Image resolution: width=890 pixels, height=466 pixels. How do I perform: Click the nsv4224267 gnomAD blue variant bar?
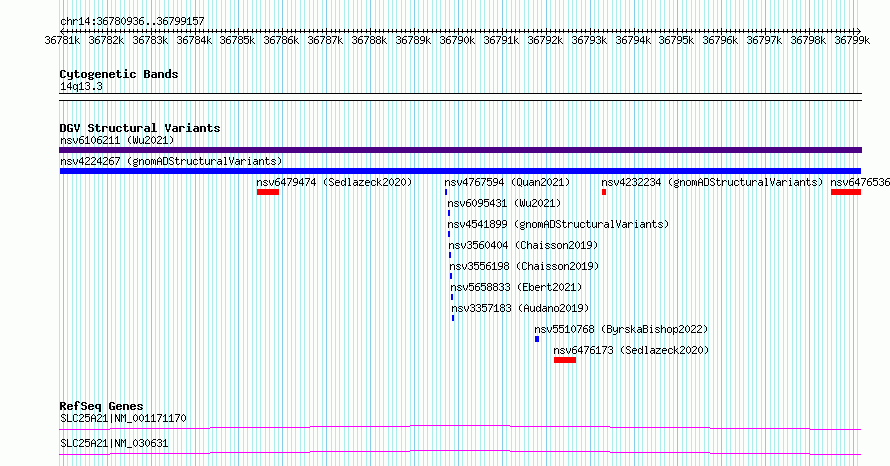click(x=460, y=171)
